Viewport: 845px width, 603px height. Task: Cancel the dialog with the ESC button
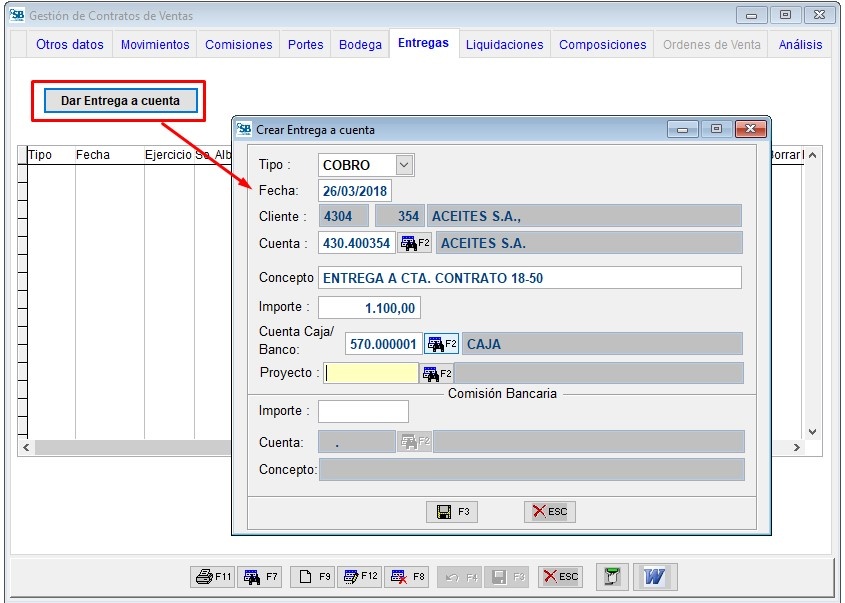tap(548, 511)
